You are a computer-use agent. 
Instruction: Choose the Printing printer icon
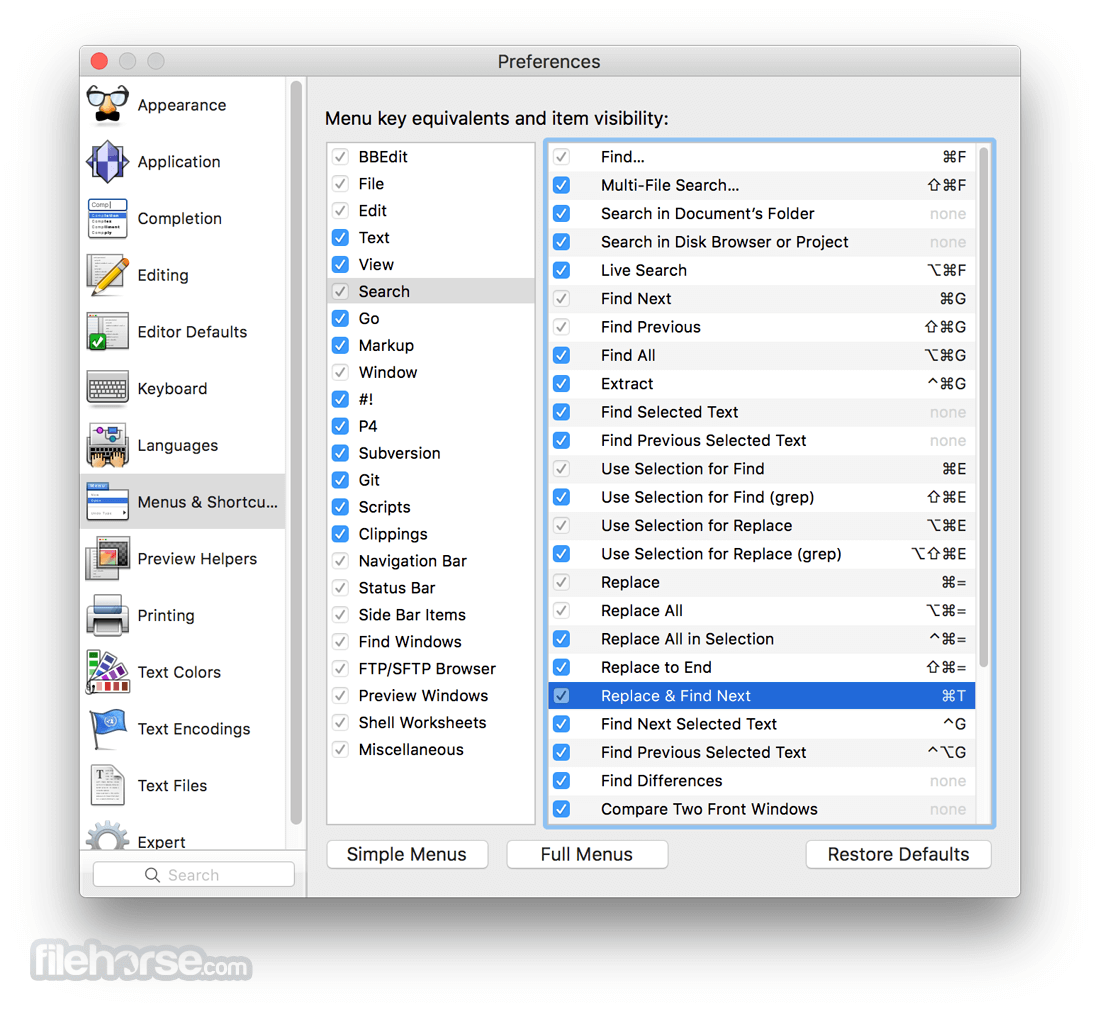107,615
